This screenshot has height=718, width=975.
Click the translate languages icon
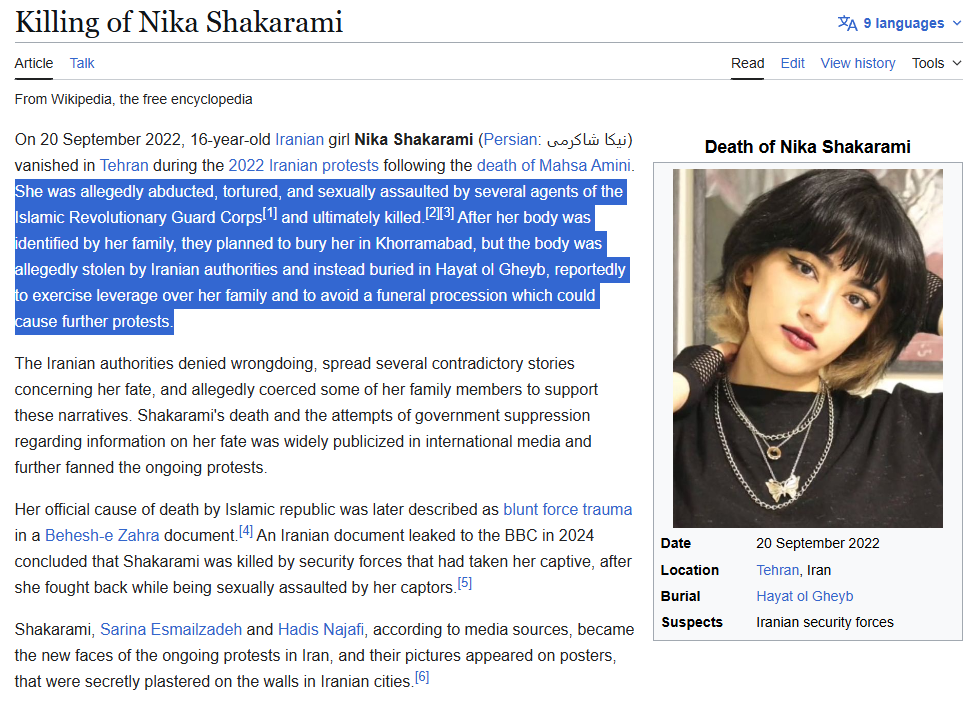[847, 23]
